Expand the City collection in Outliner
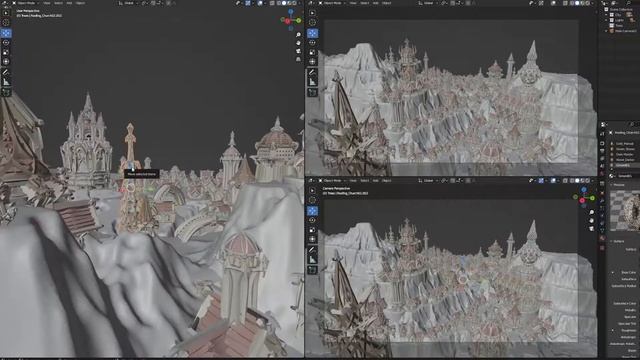The image size is (640, 360). (607, 14)
